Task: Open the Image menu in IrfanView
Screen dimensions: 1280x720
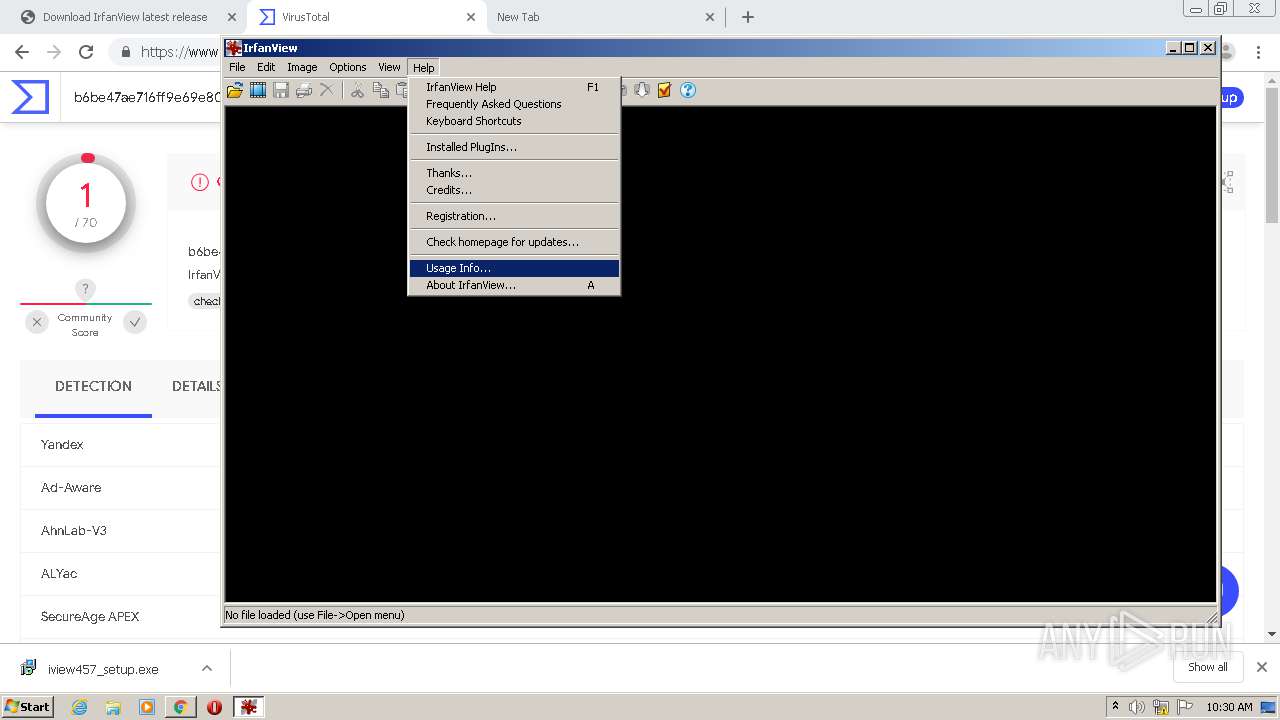Action: 302,67
